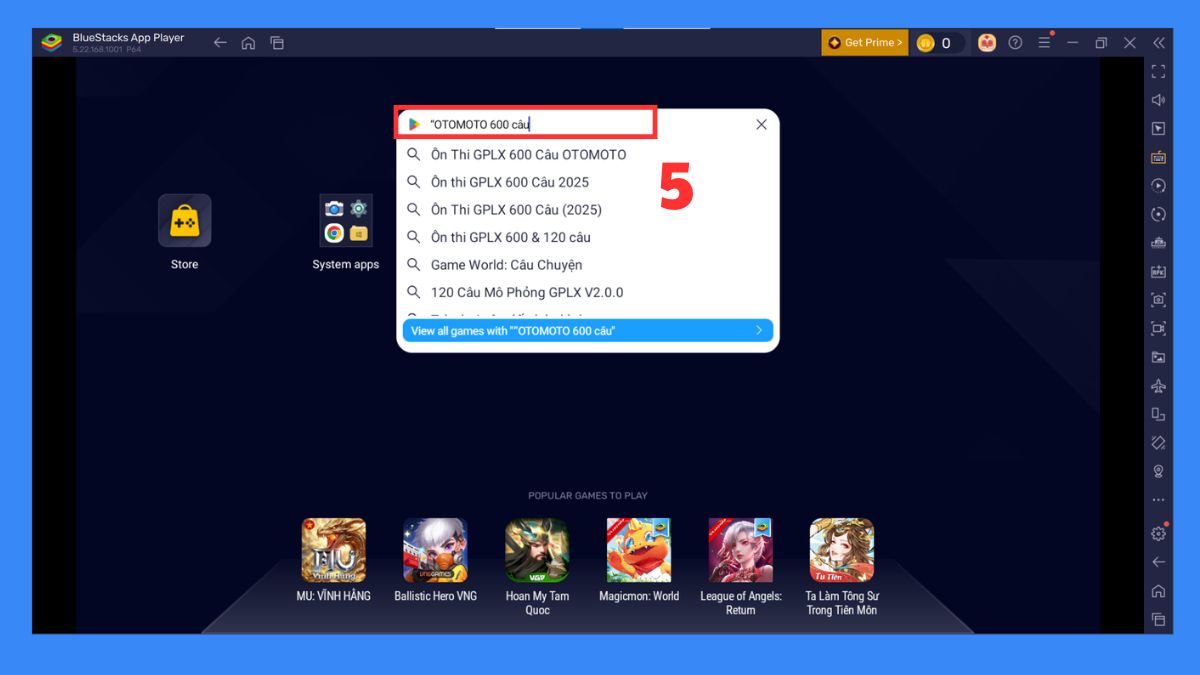
Task: Click the shake device icon in sidebar
Action: pos(1158,442)
